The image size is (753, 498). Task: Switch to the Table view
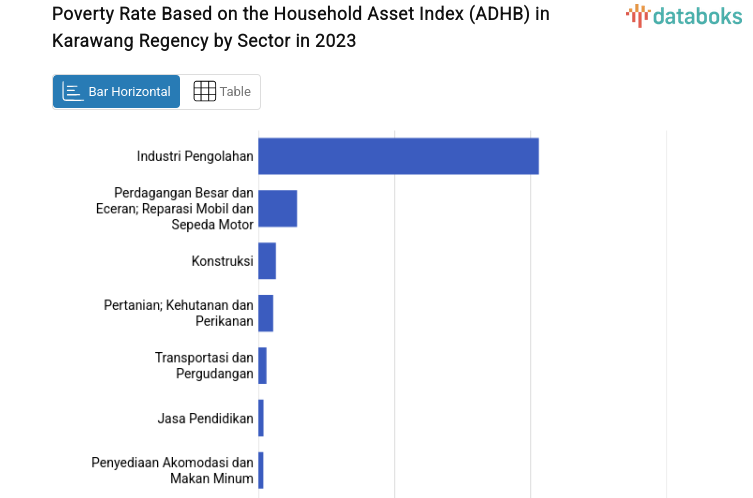coord(222,92)
